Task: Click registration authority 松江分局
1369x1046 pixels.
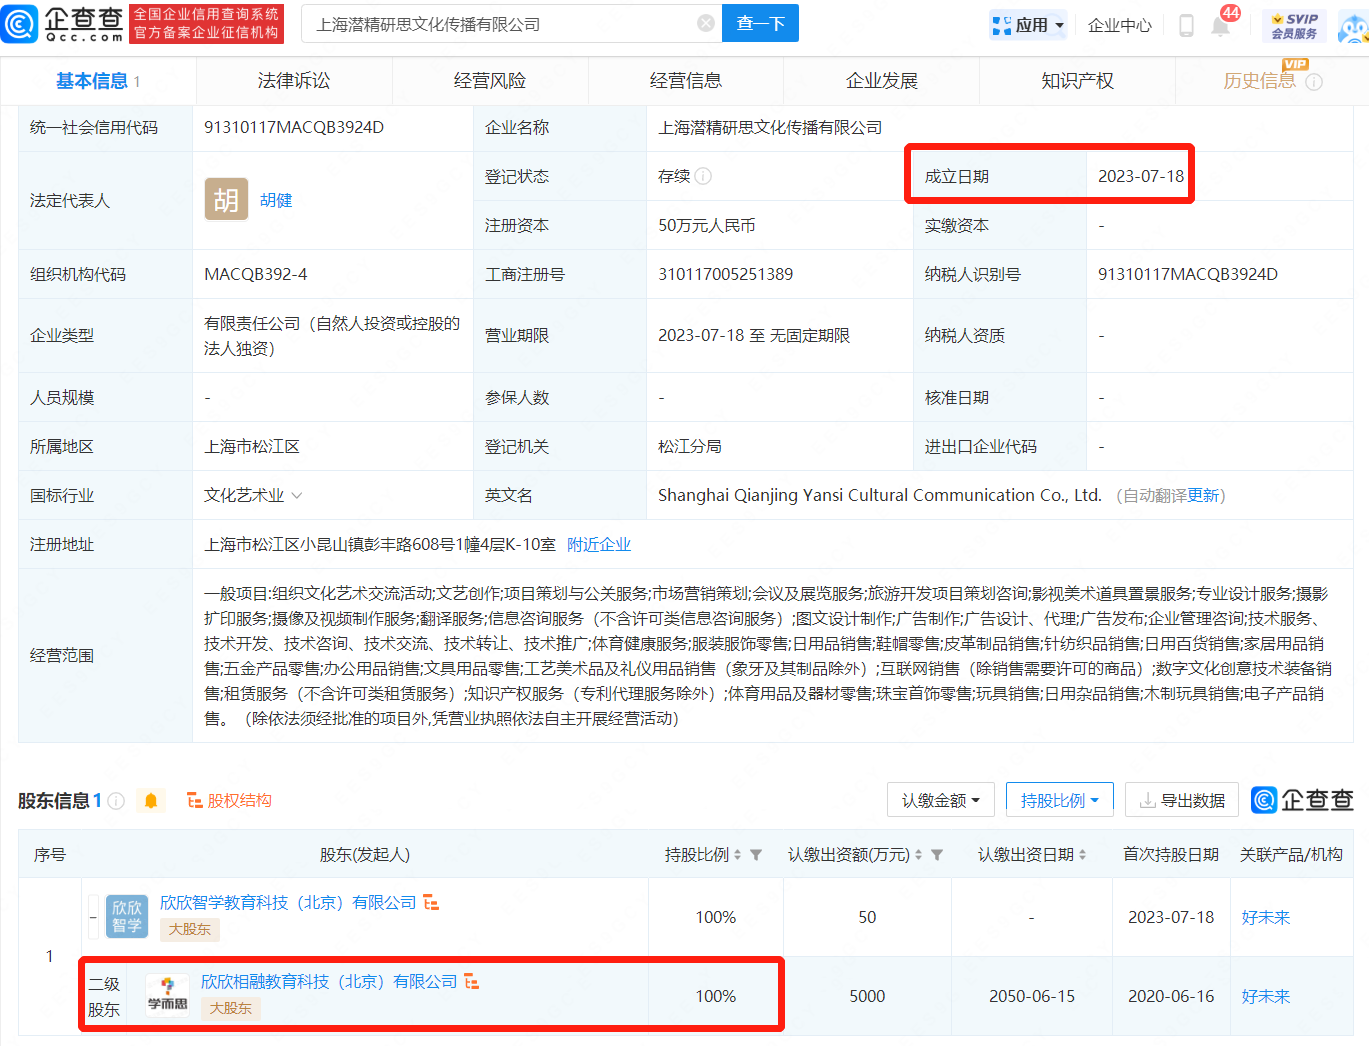Action: [690, 446]
